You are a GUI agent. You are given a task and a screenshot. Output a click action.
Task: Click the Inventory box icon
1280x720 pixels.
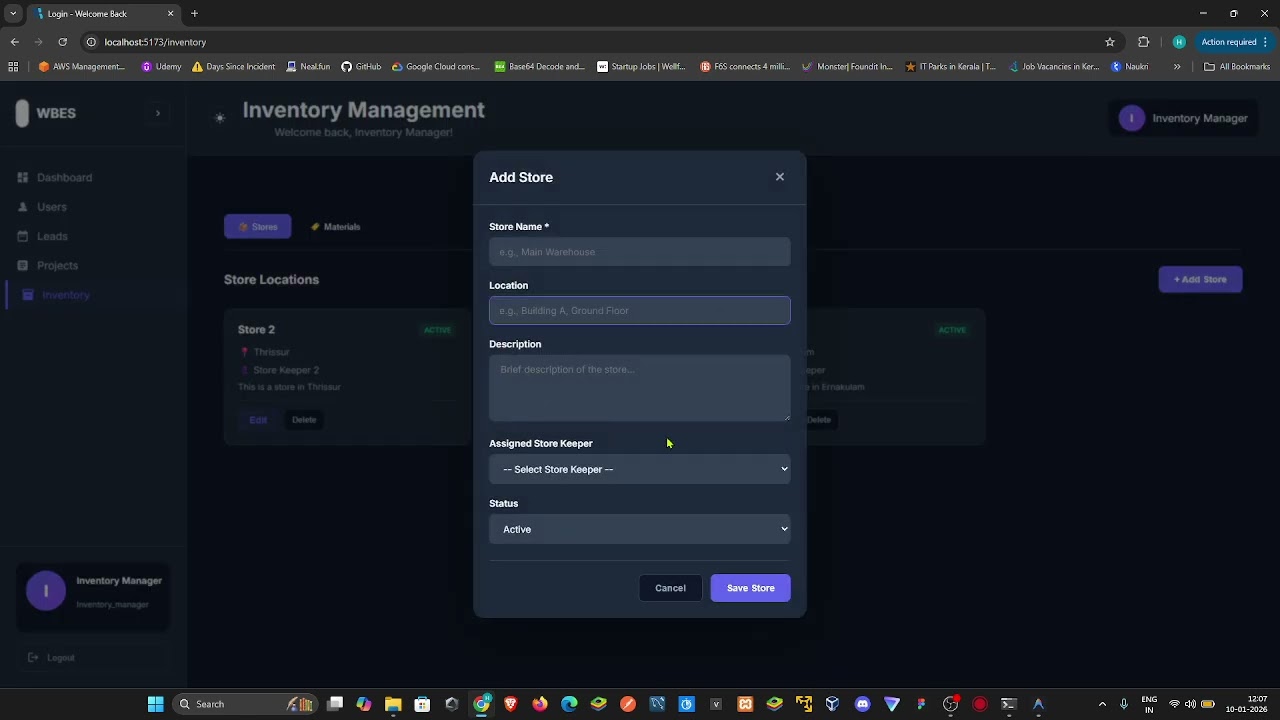pyautogui.click(x=28, y=295)
